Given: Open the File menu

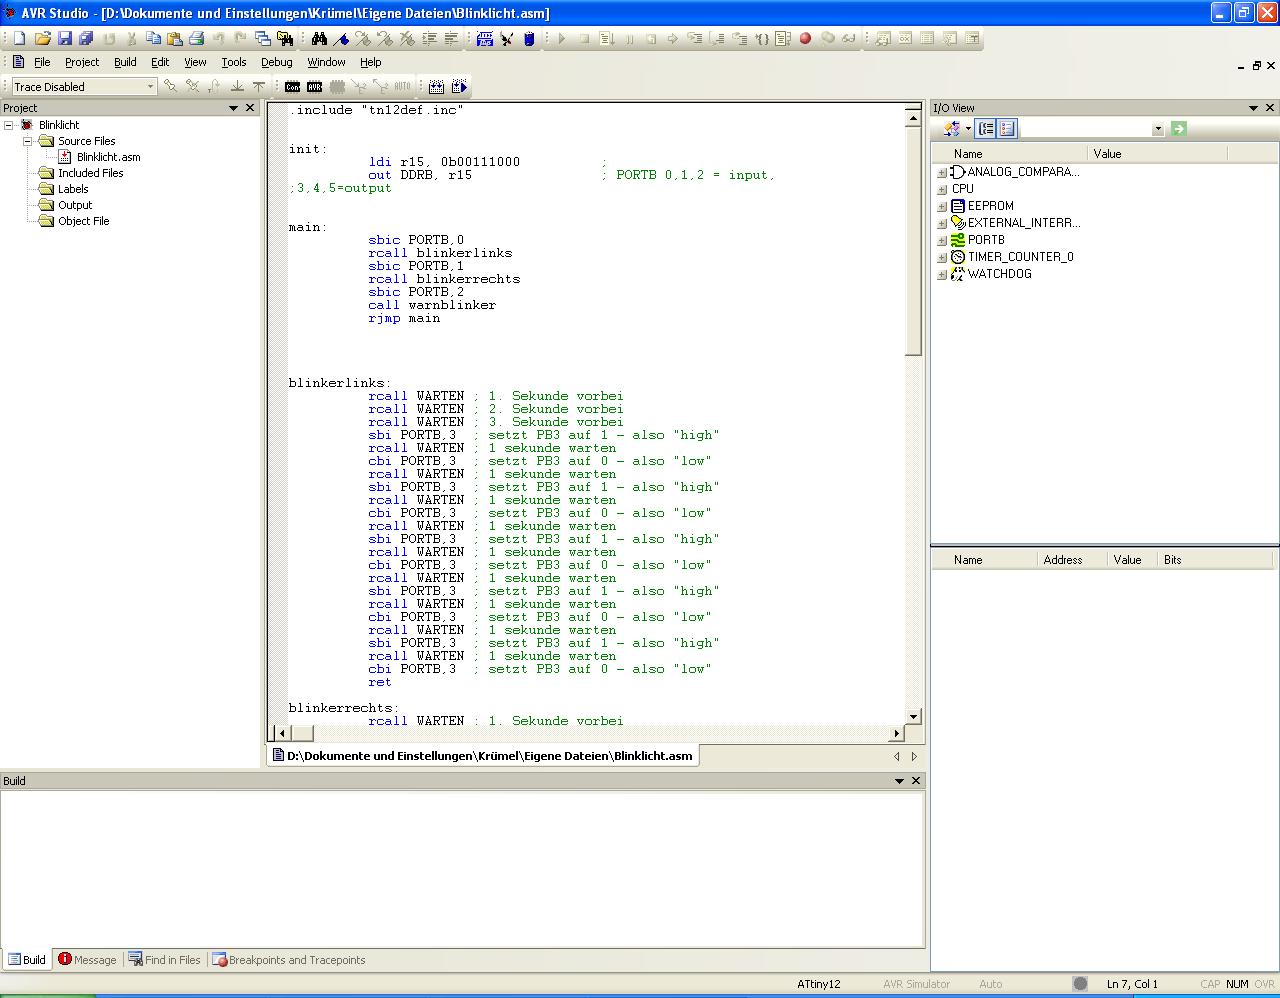Looking at the screenshot, I should 42,62.
